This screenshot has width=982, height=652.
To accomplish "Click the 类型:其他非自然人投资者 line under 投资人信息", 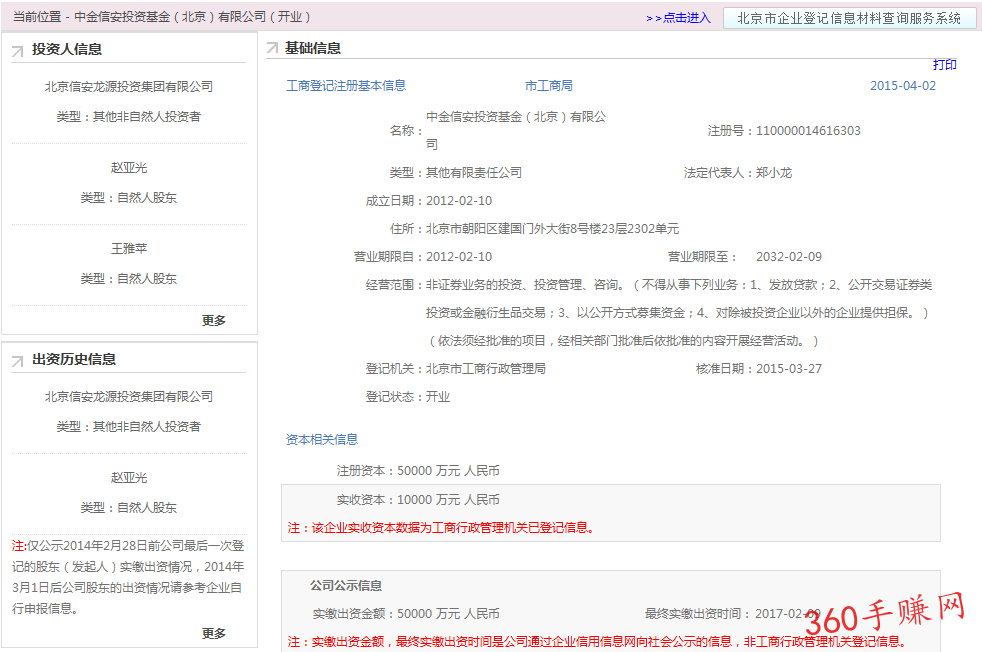I will (x=129, y=116).
